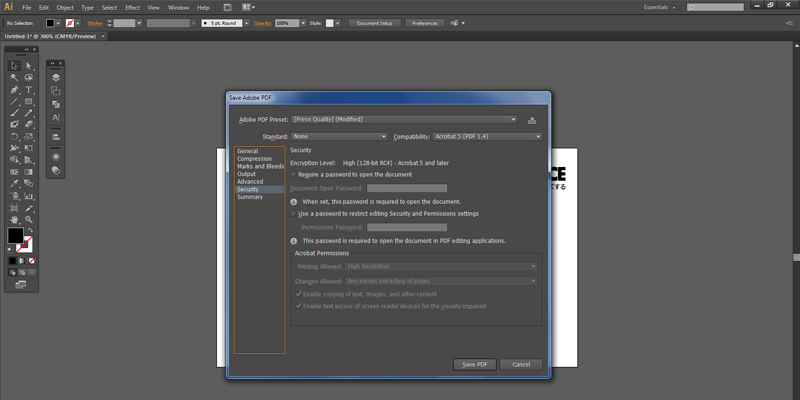800x400 pixels.
Task: Open the Layers panel icon
Action: 56,78
